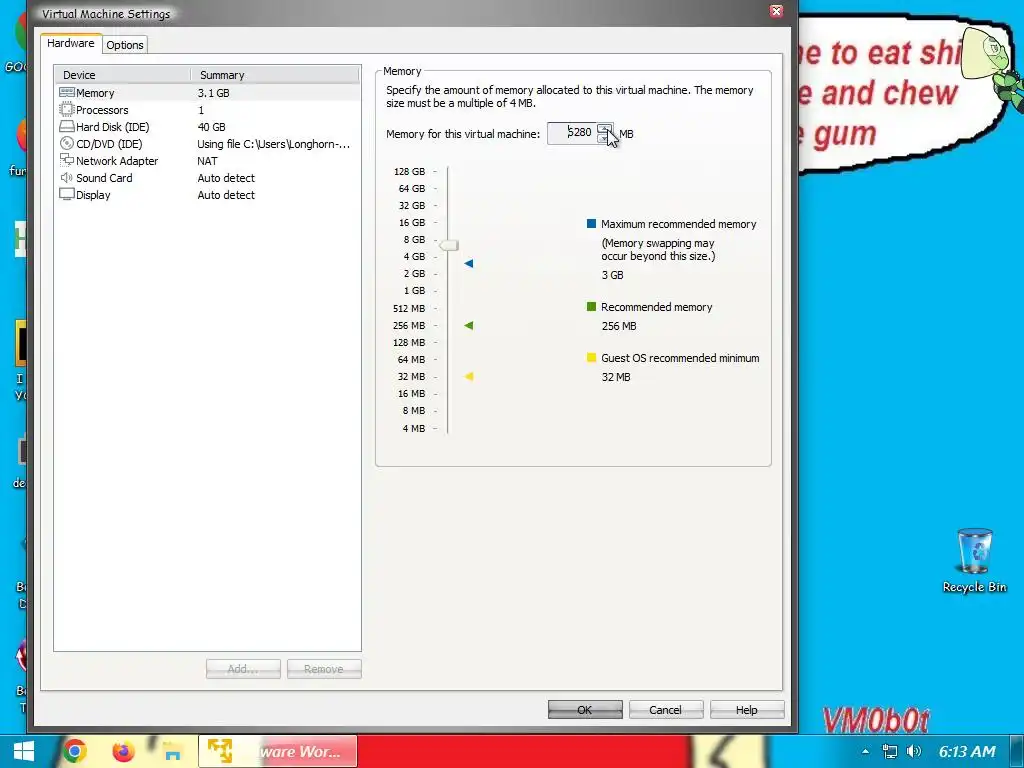The image size is (1024, 768).
Task: Show hidden system tray icons
Action: (x=865, y=752)
